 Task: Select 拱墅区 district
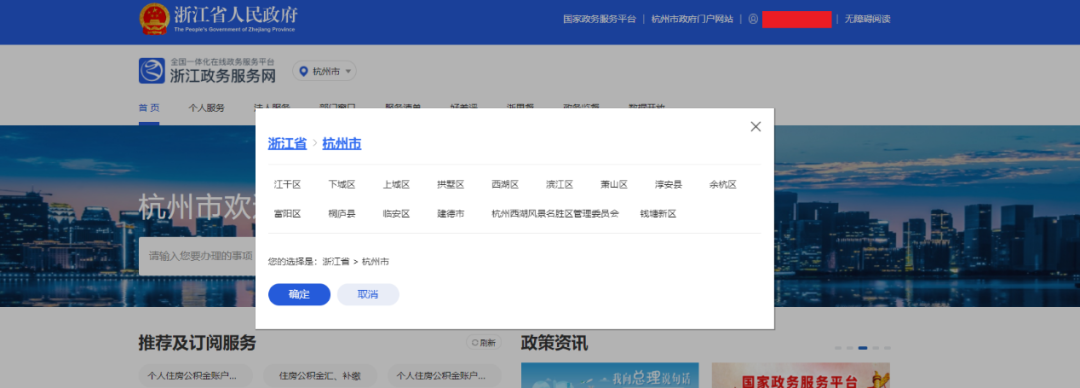(x=450, y=185)
